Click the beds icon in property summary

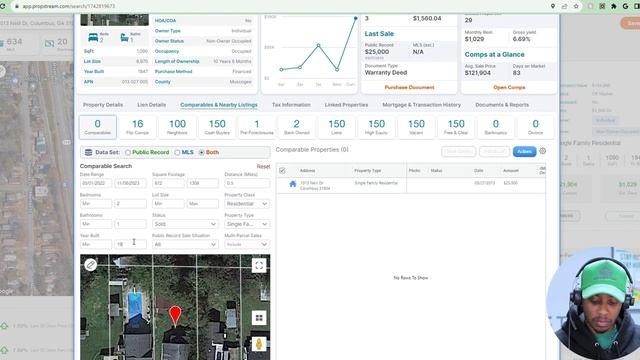93,38
